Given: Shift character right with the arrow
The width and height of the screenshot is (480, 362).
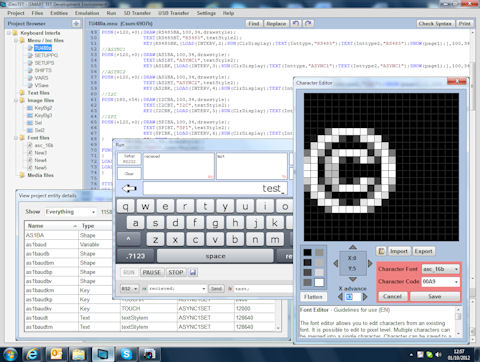Looking at the screenshot, I should tap(370, 263).
